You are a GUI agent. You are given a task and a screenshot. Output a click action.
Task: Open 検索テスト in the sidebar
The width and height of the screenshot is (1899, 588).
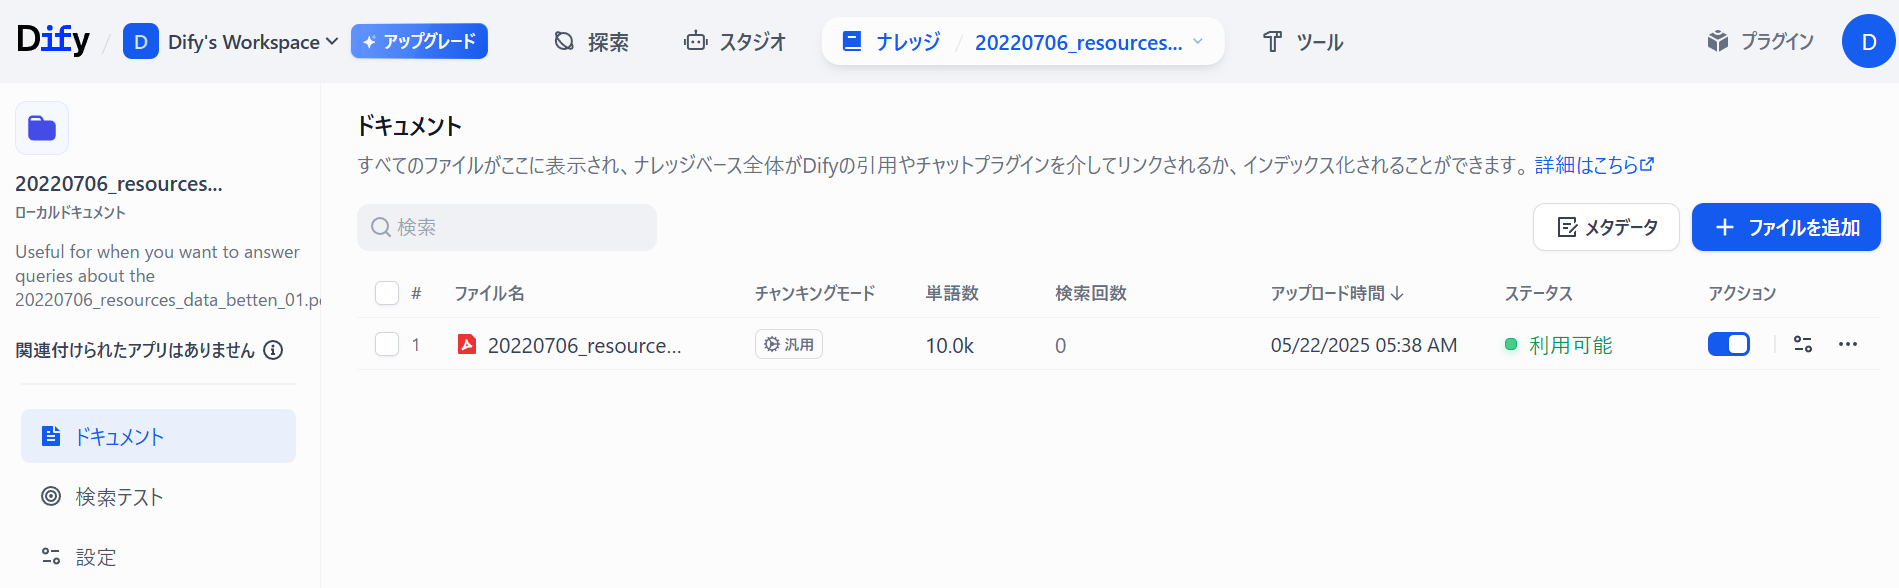158,497
